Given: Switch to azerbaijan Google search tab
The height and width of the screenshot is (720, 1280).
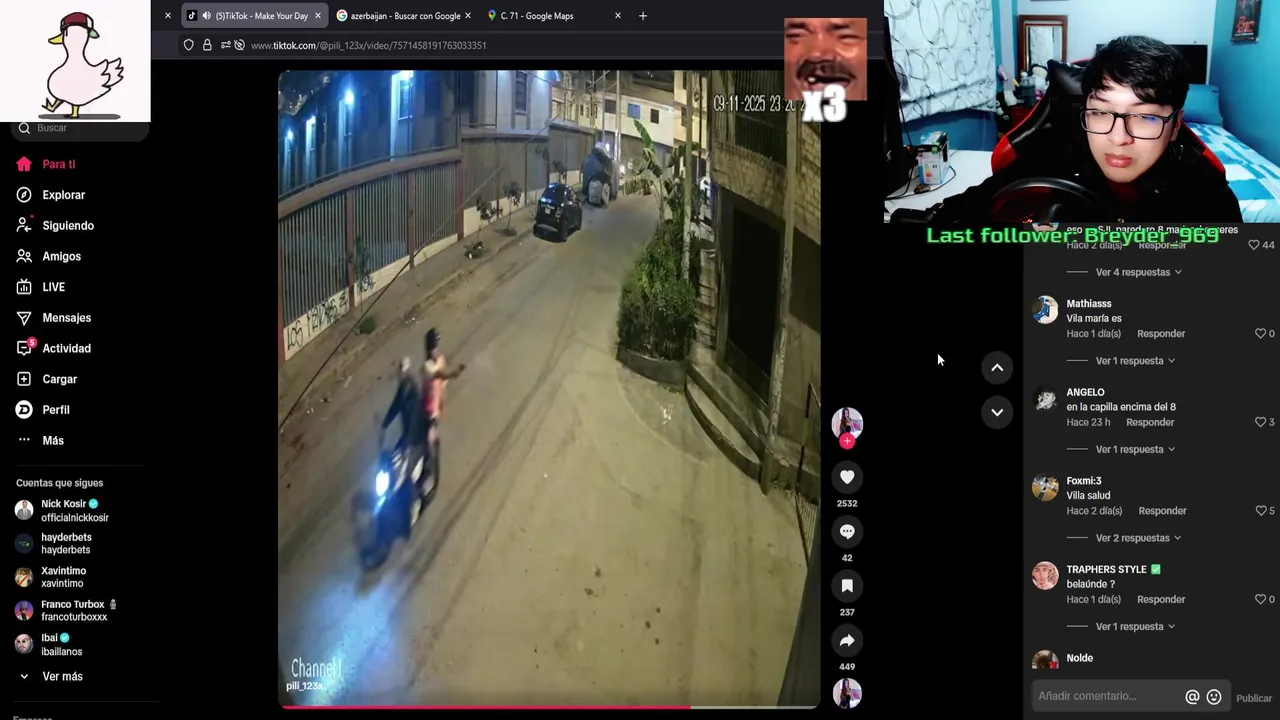Looking at the screenshot, I should tap(403, 16).
